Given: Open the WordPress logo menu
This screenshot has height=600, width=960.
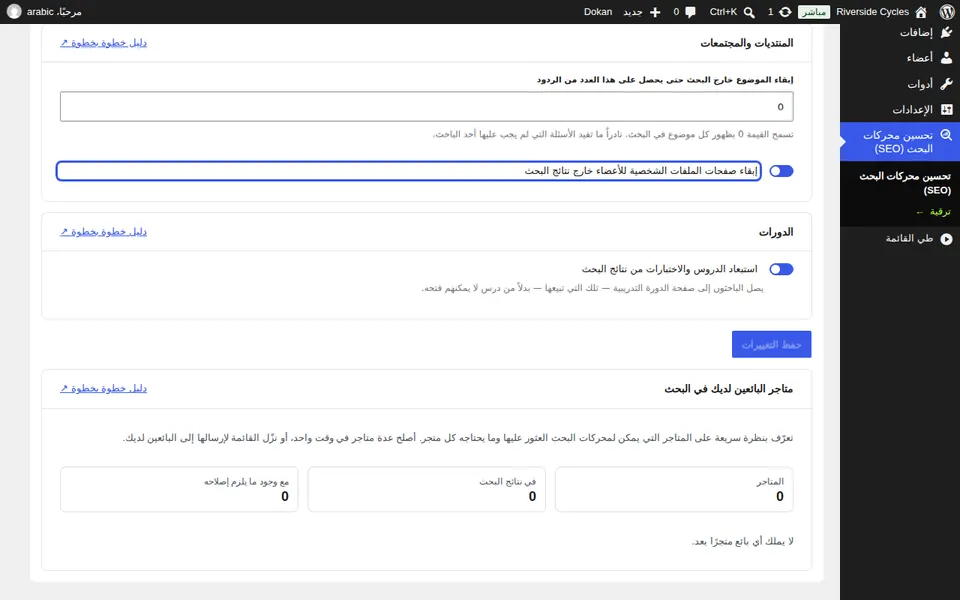Looking at the screenshot, I should coord(947,12).
